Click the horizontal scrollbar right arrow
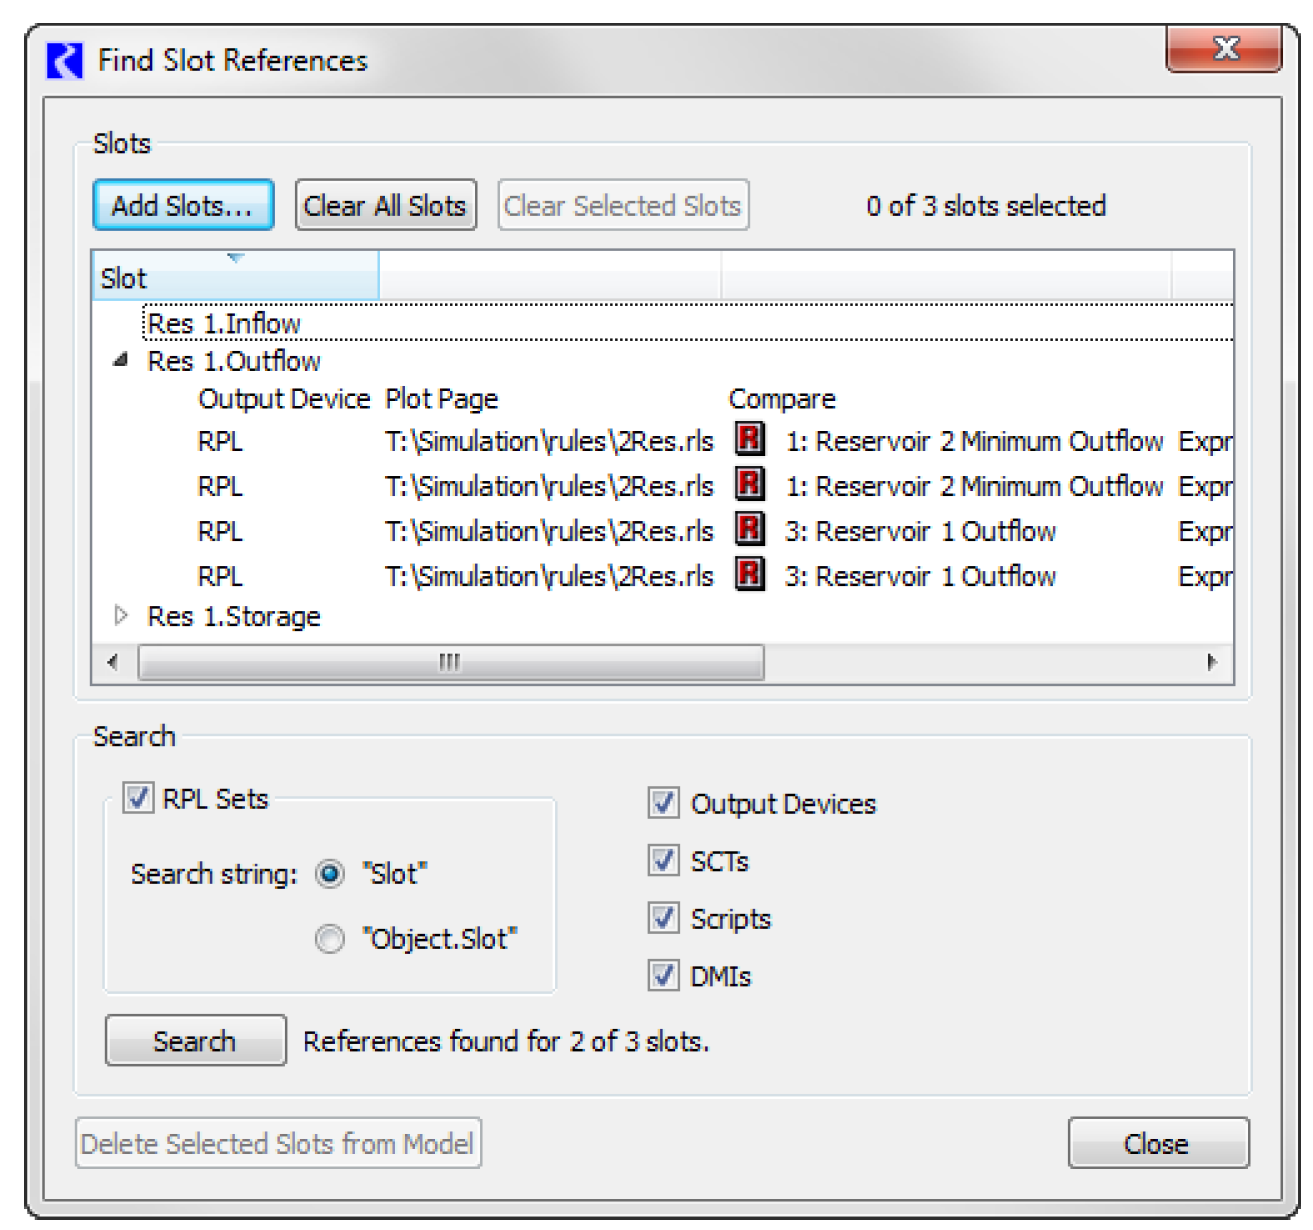This screenshot has height=1230, width=1313. [x=1212, y=662]
